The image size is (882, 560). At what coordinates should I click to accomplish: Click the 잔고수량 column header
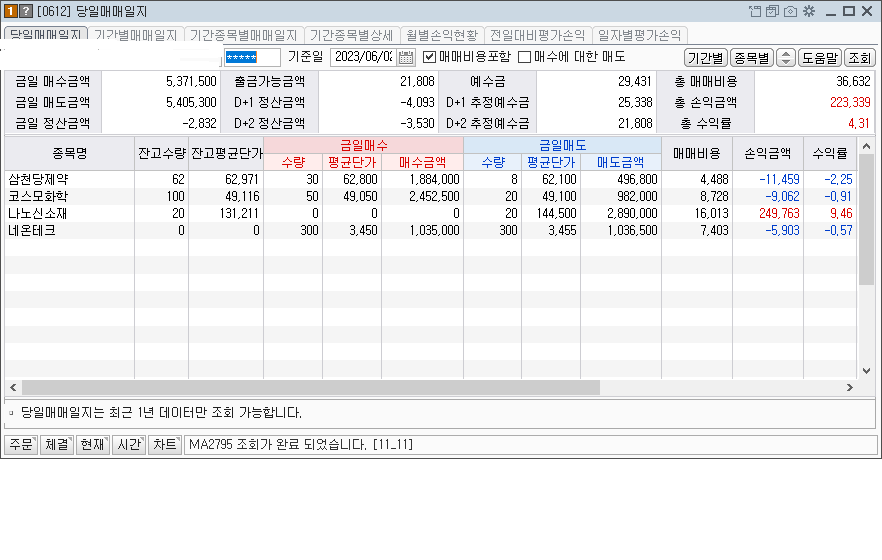[x=162, y=153]
